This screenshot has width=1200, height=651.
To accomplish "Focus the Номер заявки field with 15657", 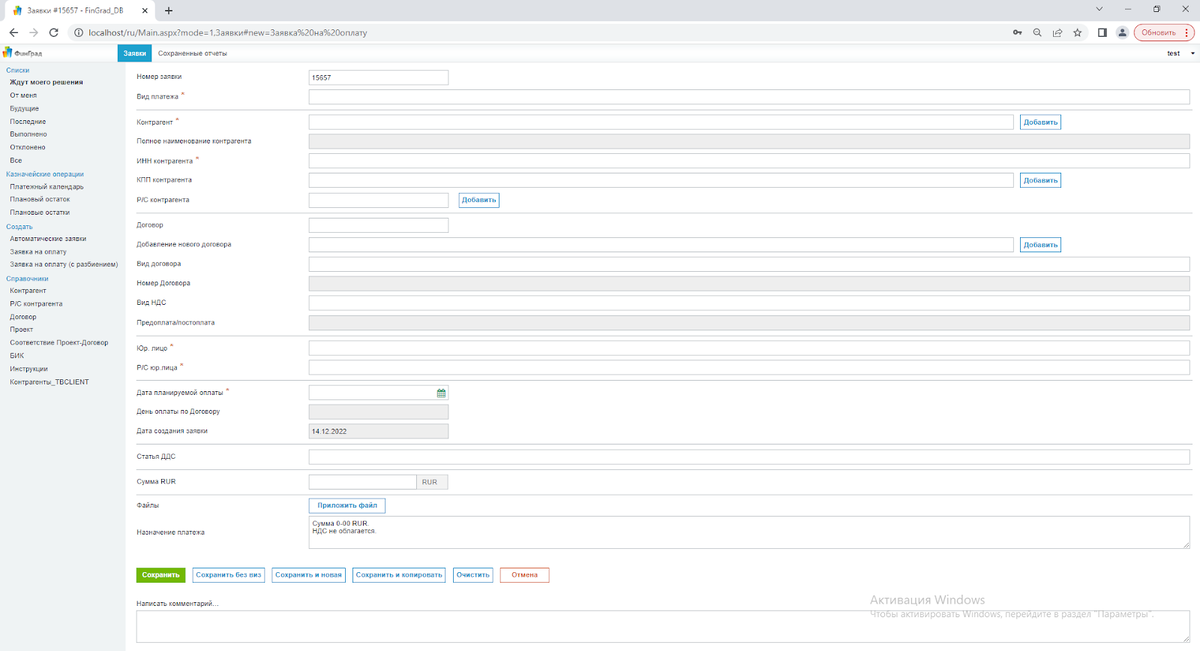I will point(378,77).
